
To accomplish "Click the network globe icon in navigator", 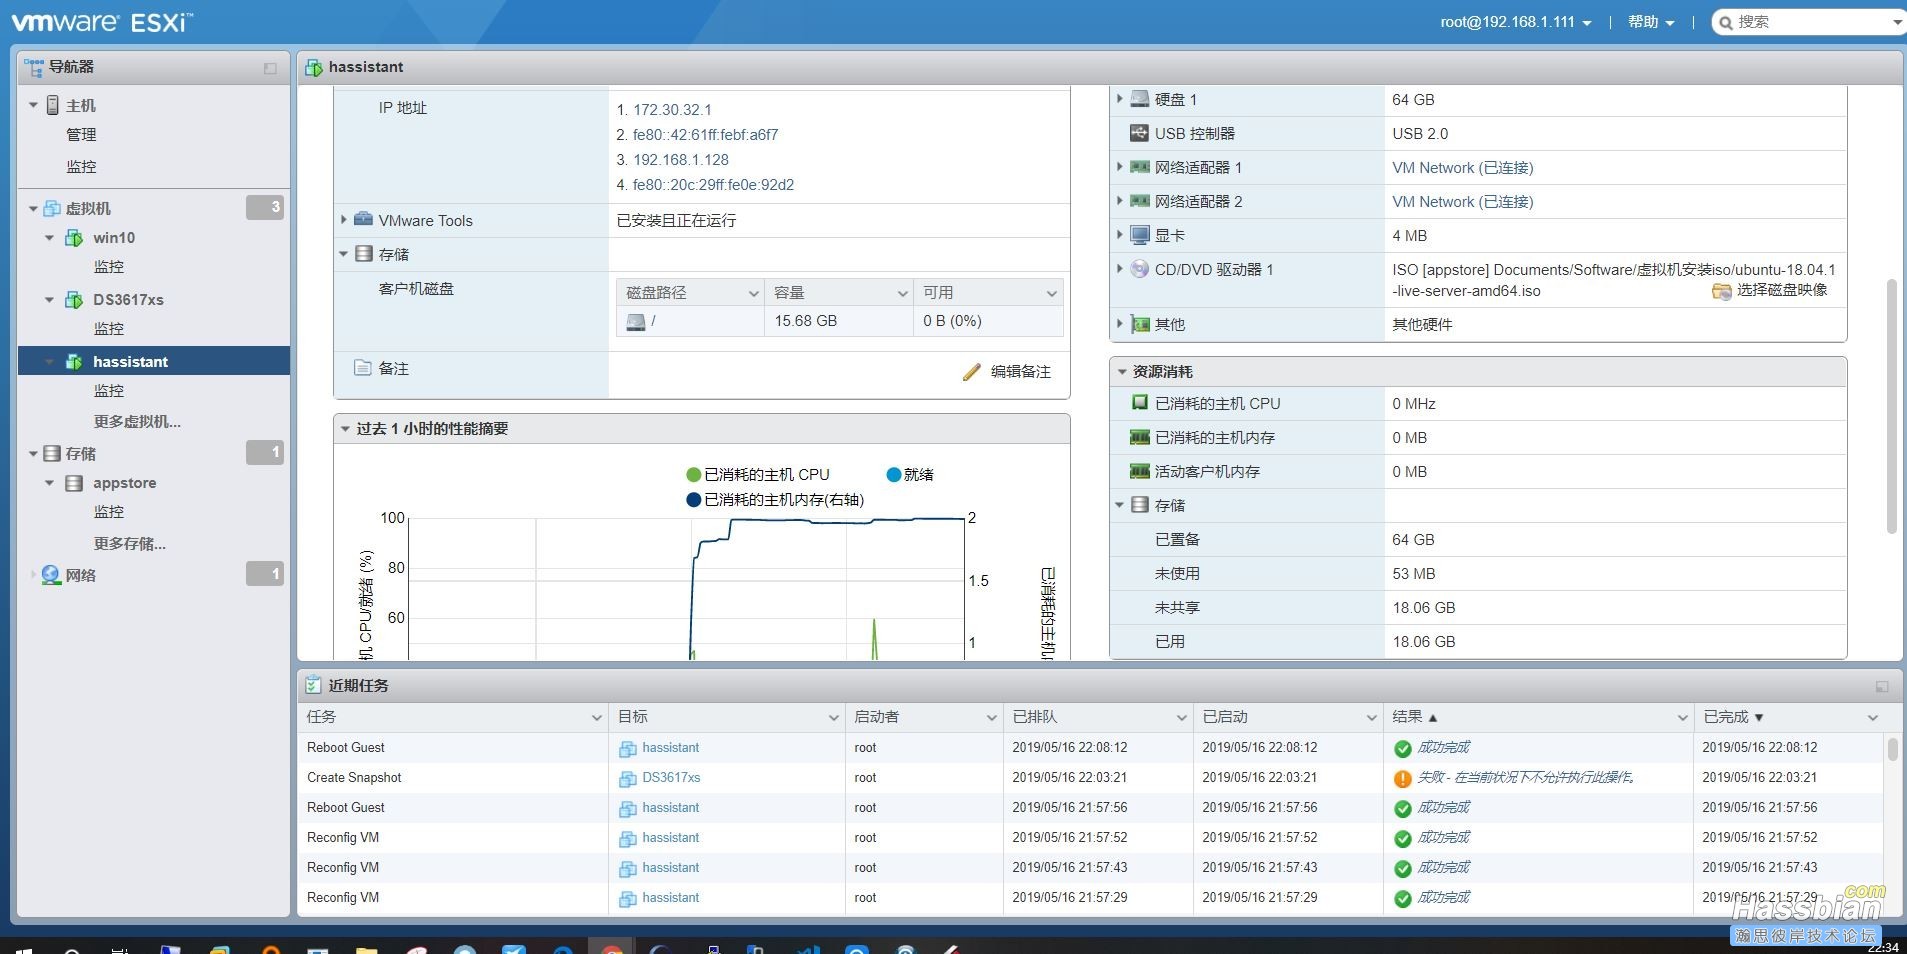I will pyautogui.click(x=51, y=575).
